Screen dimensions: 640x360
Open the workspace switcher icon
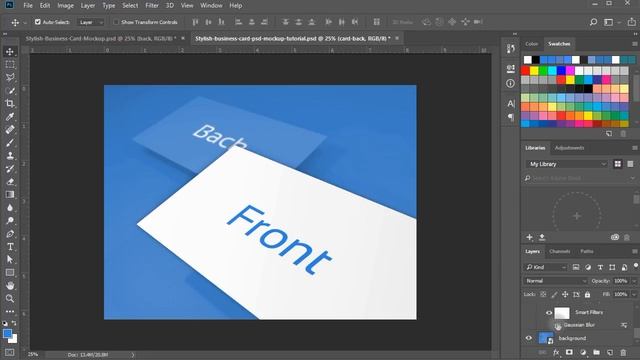(609, 22)
